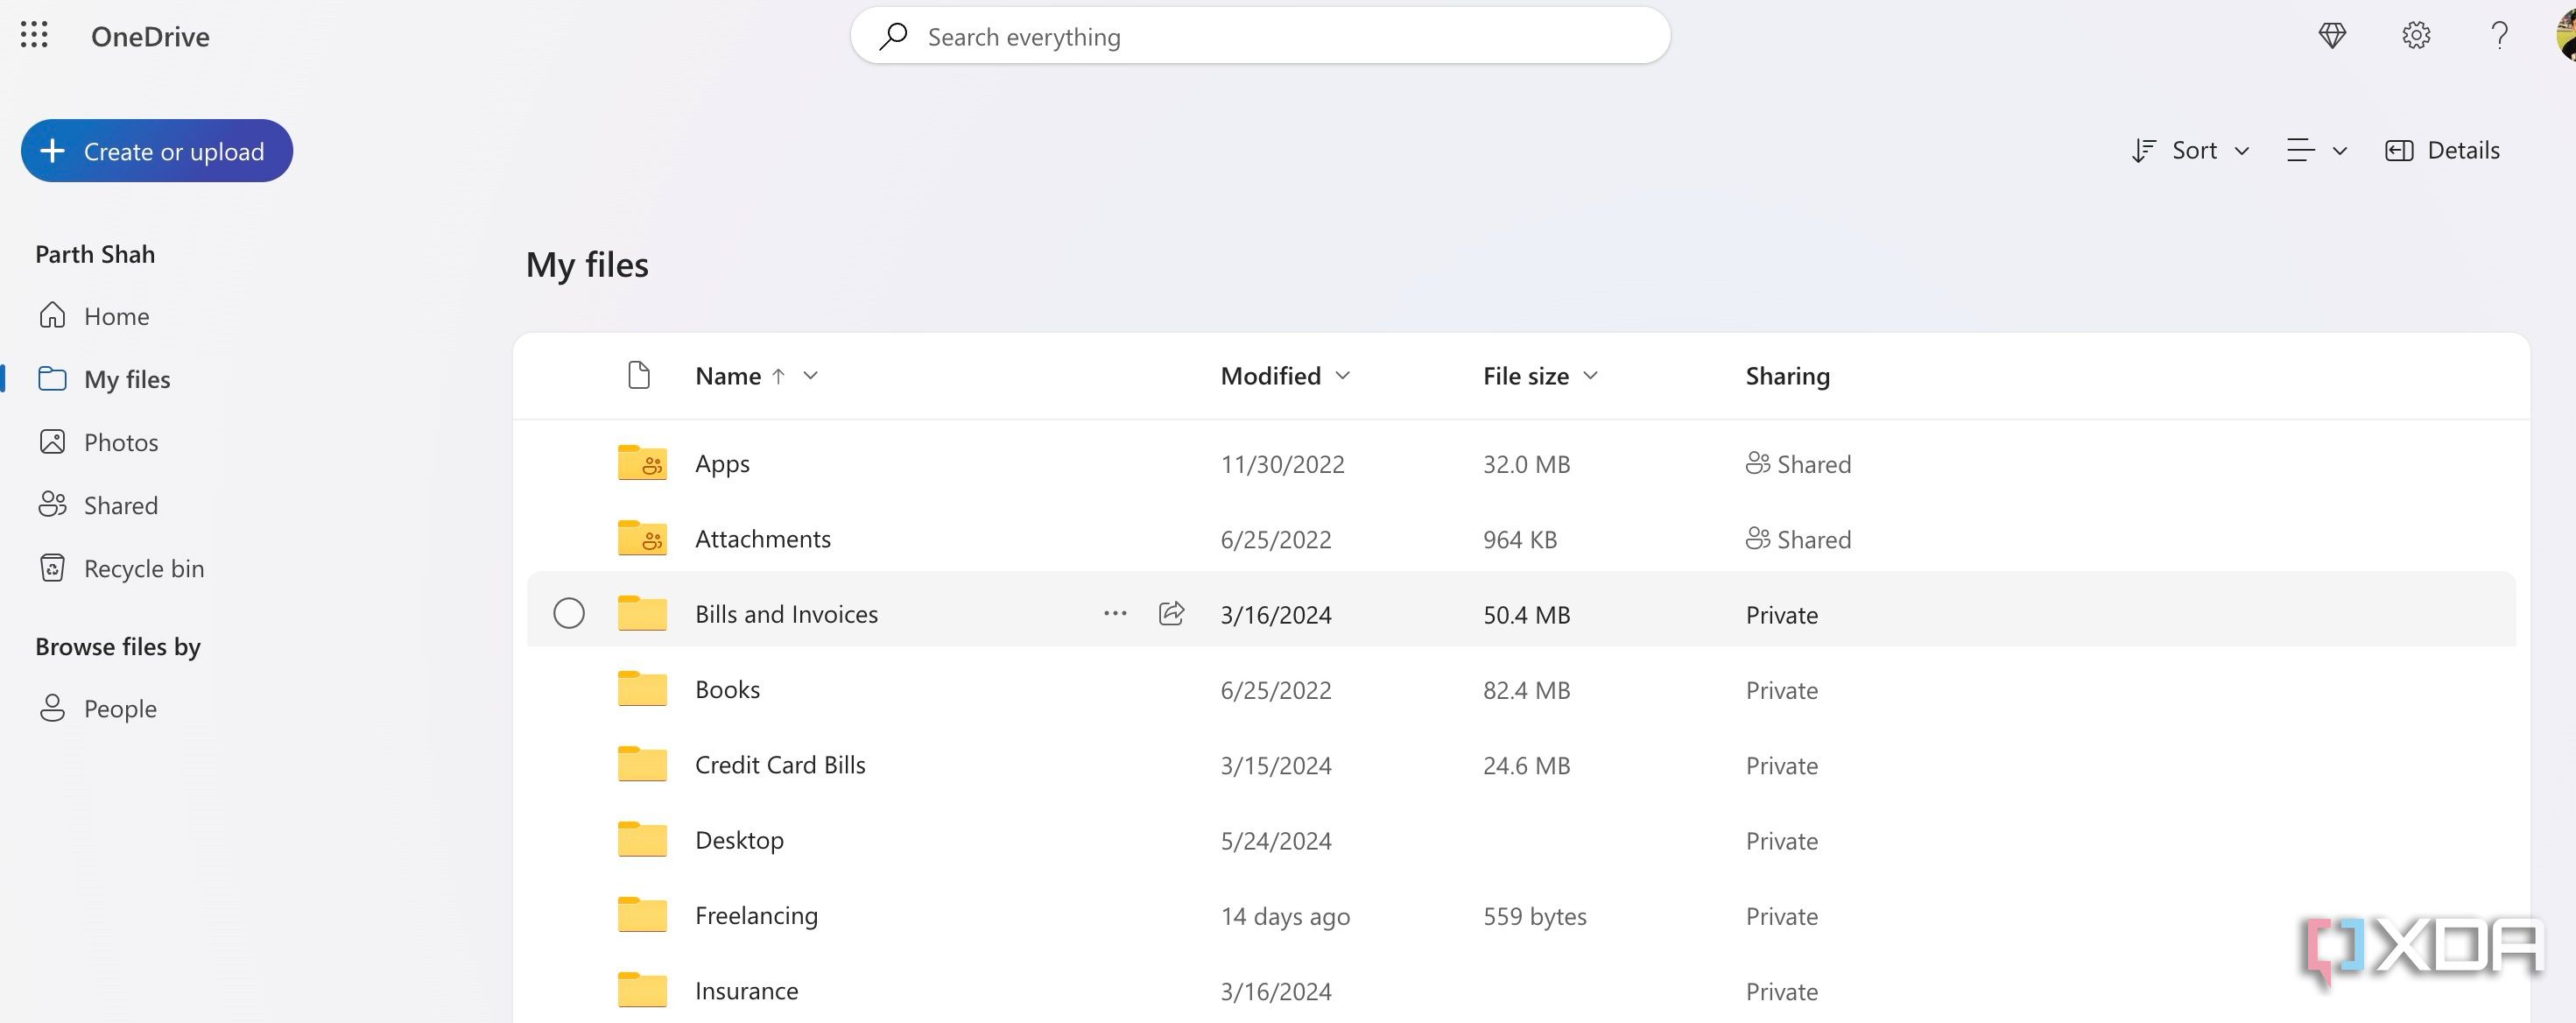Expand the Name column dropdown
Image resolution: width=2576 pixels, height=1023 pixels.
pyautogui.click(x=811, y=375)
